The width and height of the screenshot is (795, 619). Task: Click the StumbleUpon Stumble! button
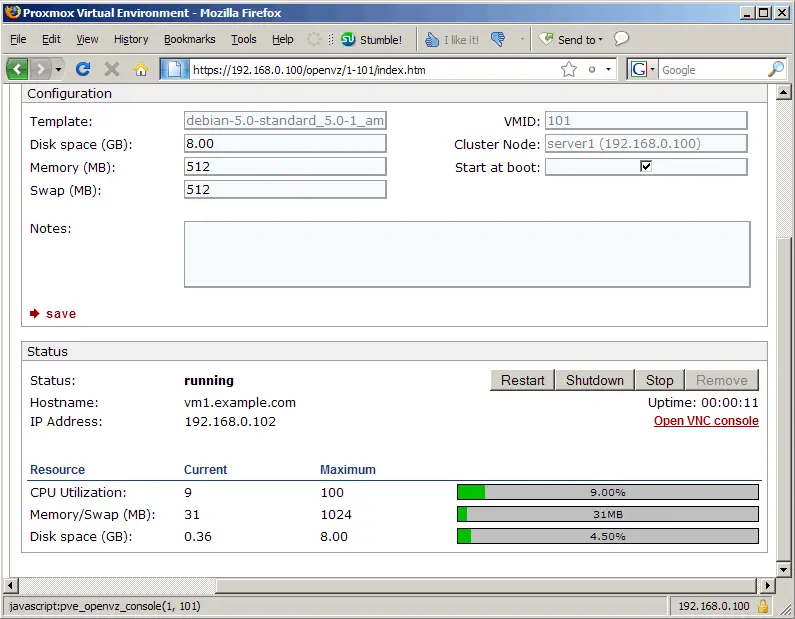[371, 40]
